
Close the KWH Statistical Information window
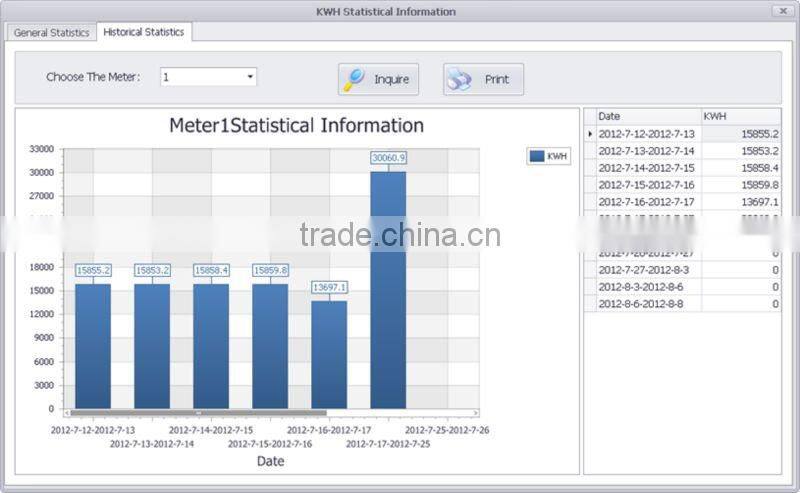781,11
